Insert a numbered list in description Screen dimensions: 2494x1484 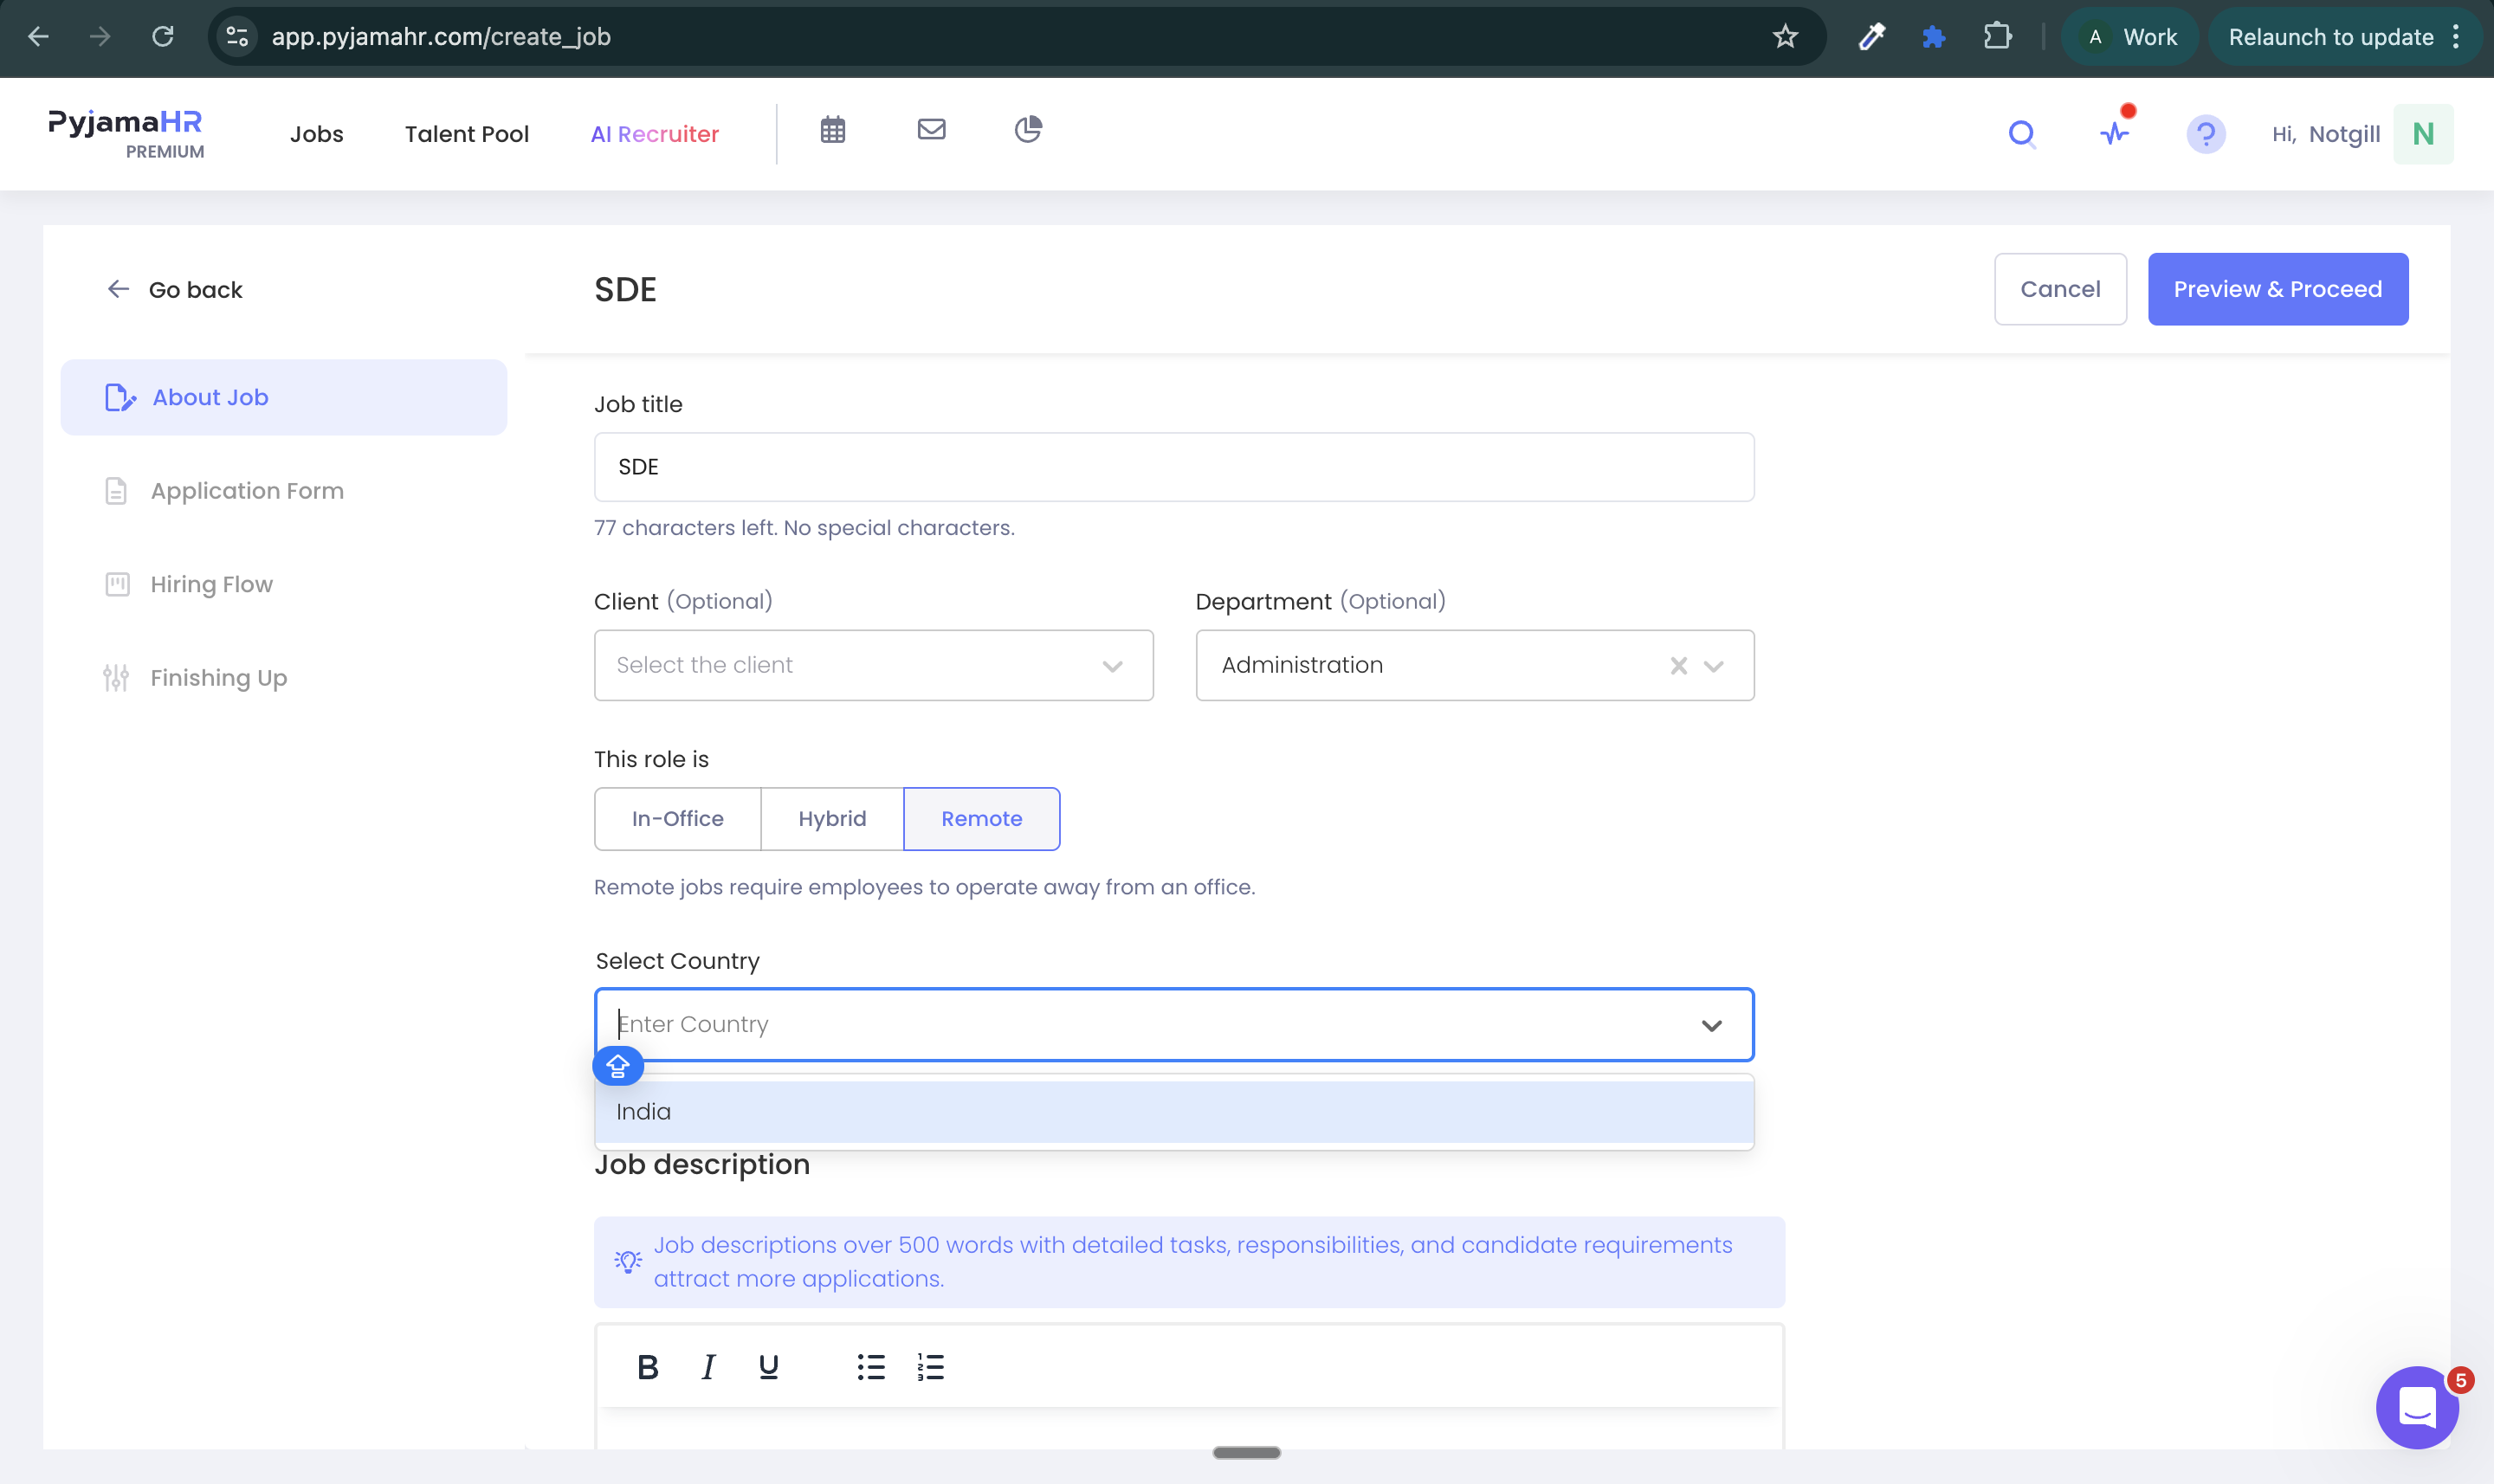click(930, 1367)
